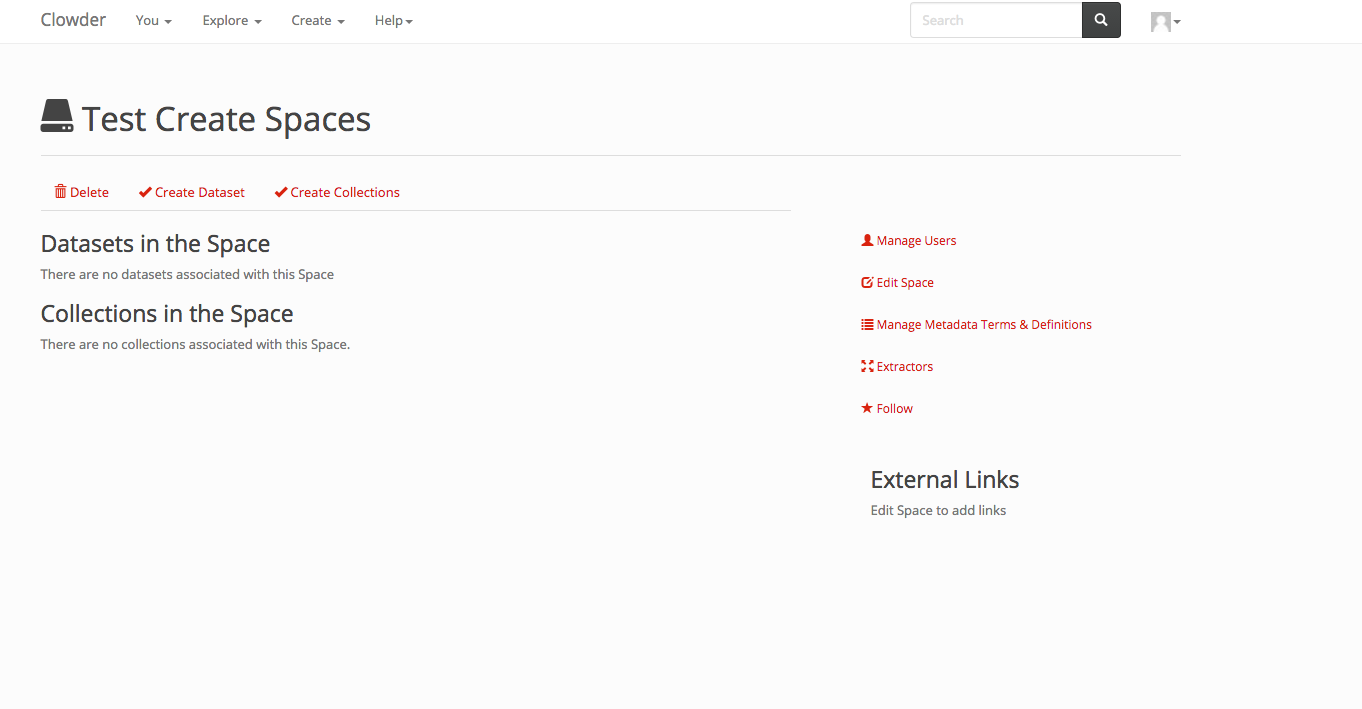Click the trash icon next to Delete
This screenshot has width=1362, height=709.
coord(61,192)
